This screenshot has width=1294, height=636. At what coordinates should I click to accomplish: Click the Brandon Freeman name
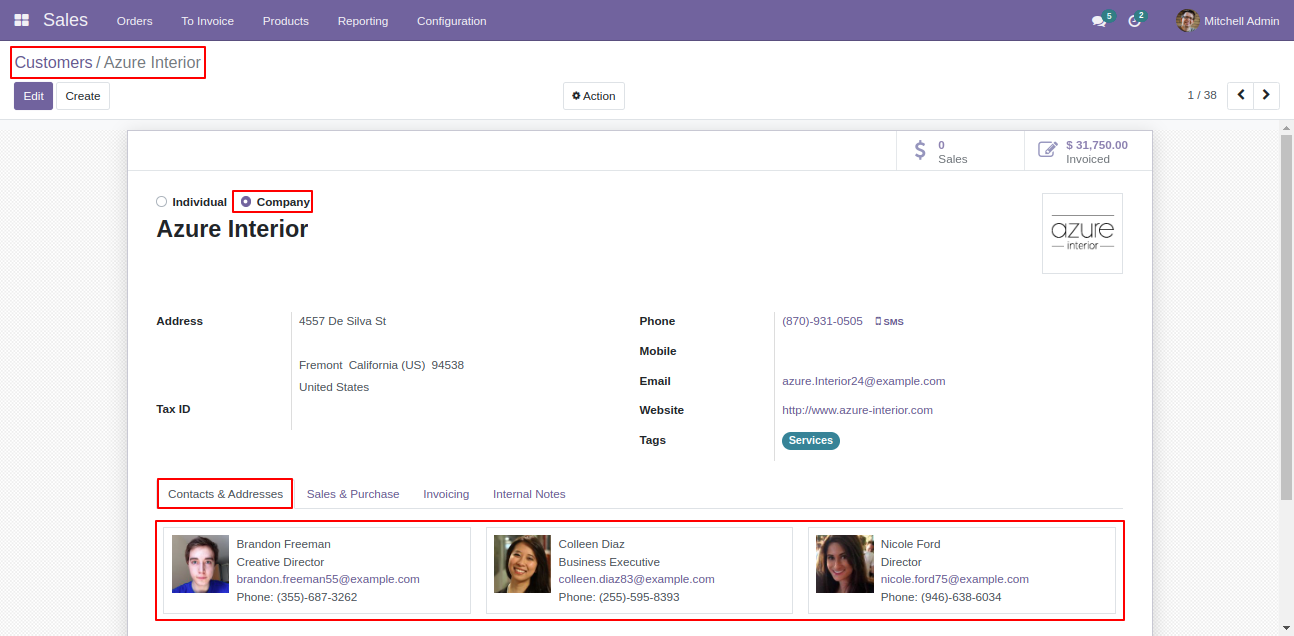coord(284,544)
